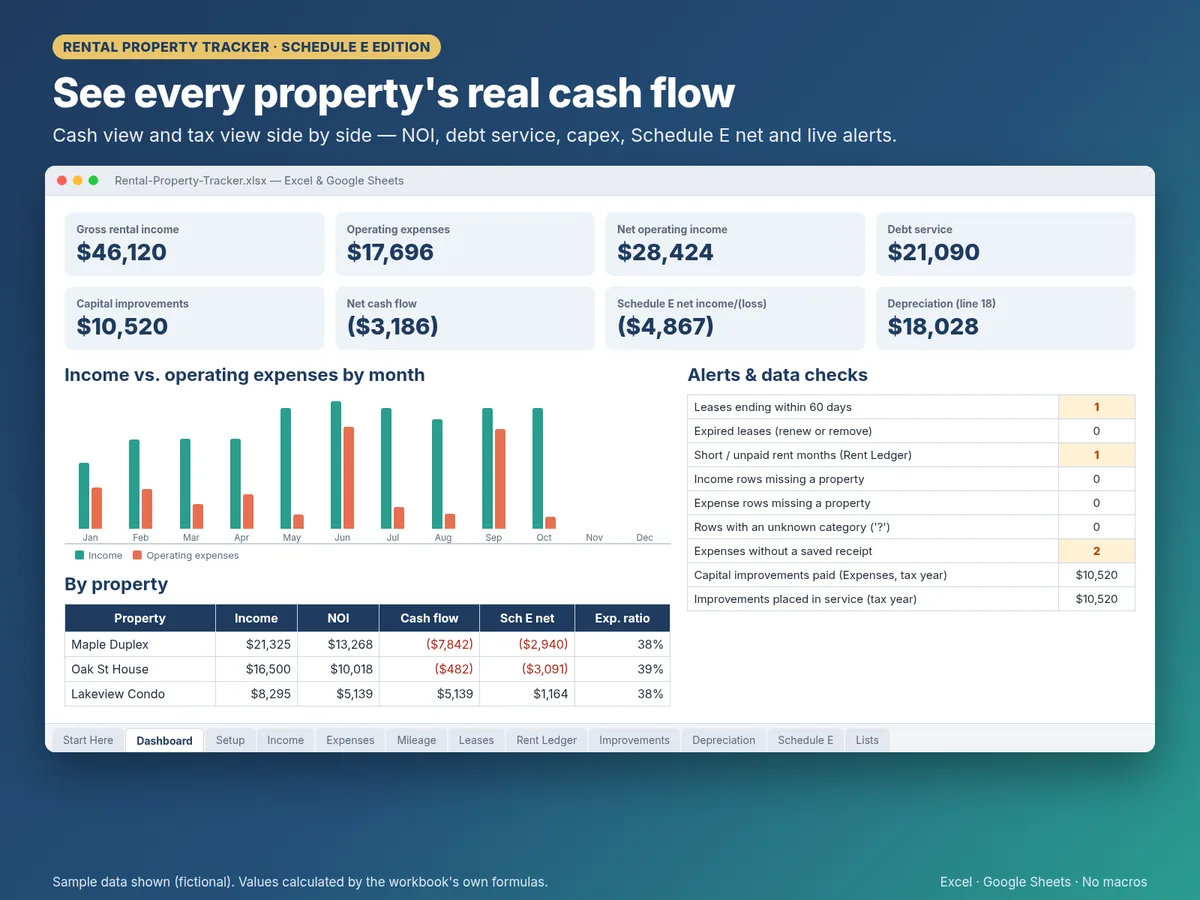
Task: Click the green maximize window dot
Action: [93, 181]
